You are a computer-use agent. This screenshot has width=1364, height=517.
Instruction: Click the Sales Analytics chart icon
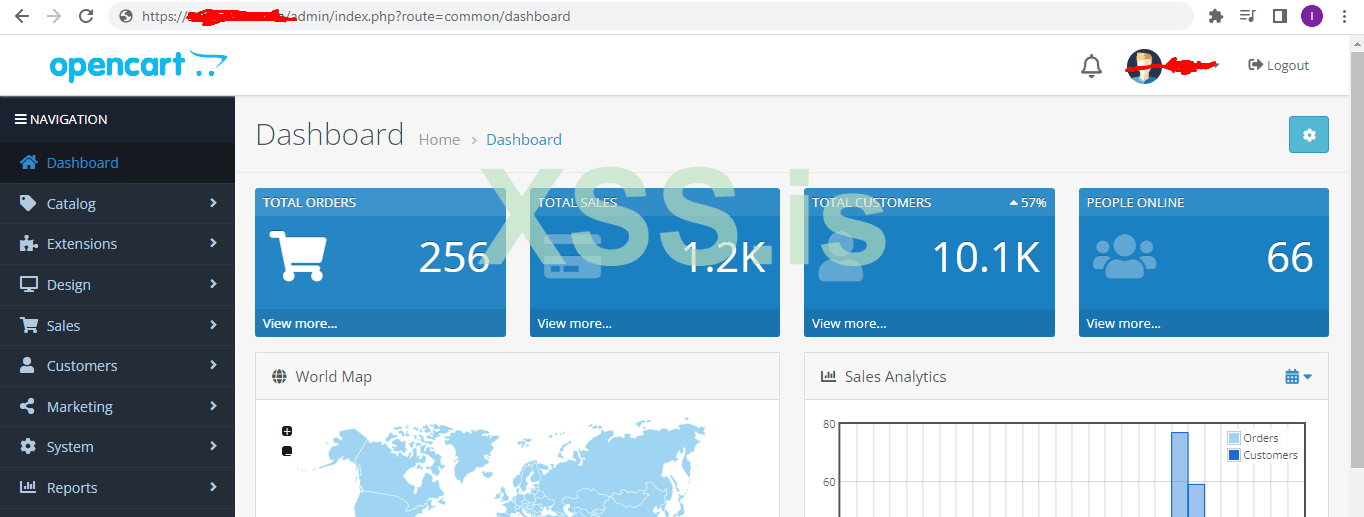828,377
